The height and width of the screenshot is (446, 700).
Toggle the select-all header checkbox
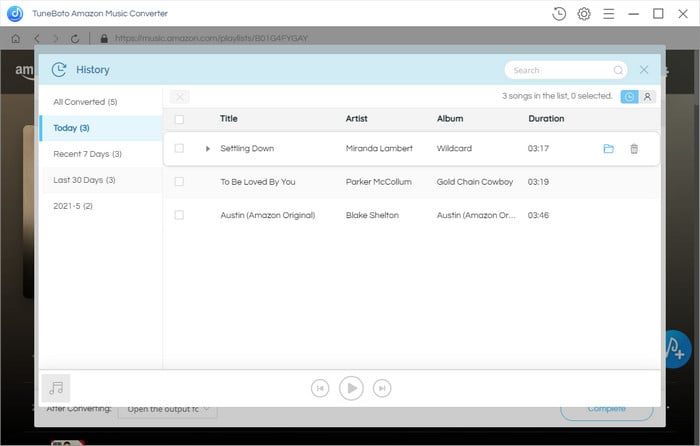(x=179, y=119)
